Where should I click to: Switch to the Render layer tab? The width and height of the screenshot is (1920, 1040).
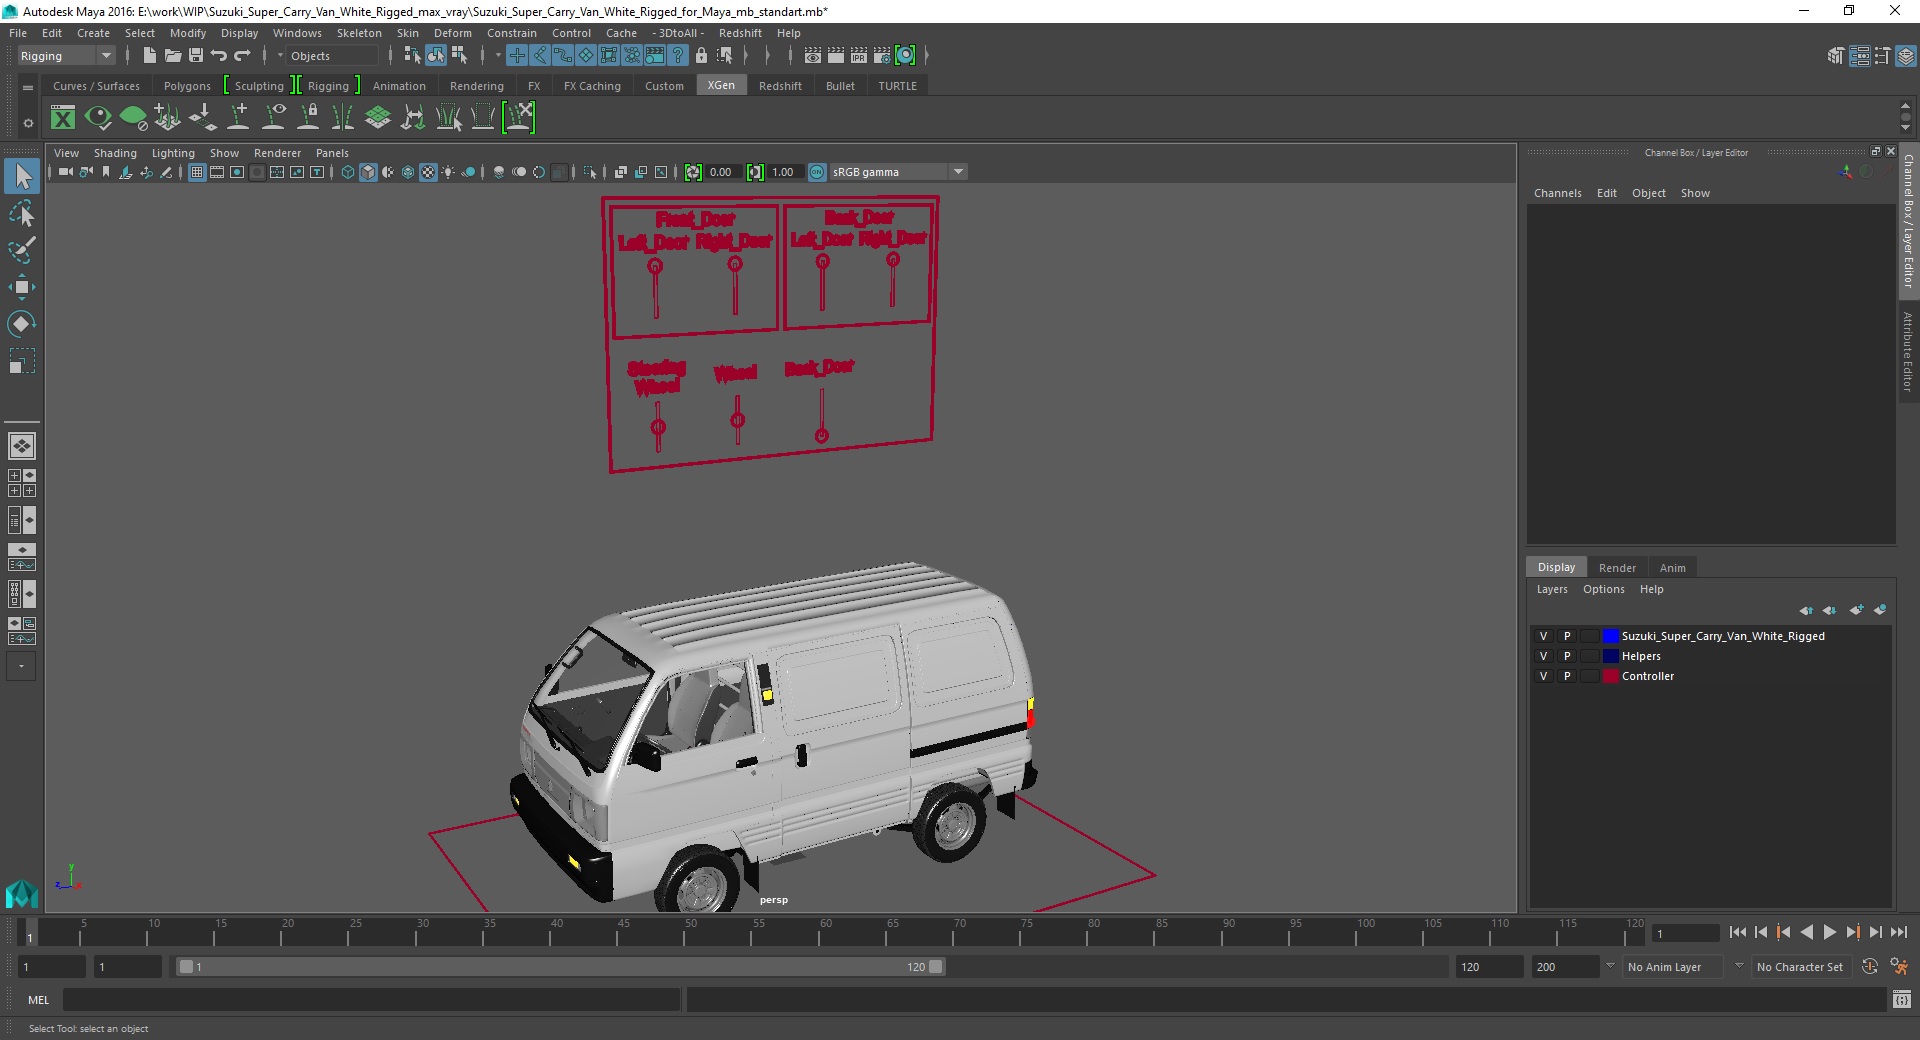(1617, 568)
